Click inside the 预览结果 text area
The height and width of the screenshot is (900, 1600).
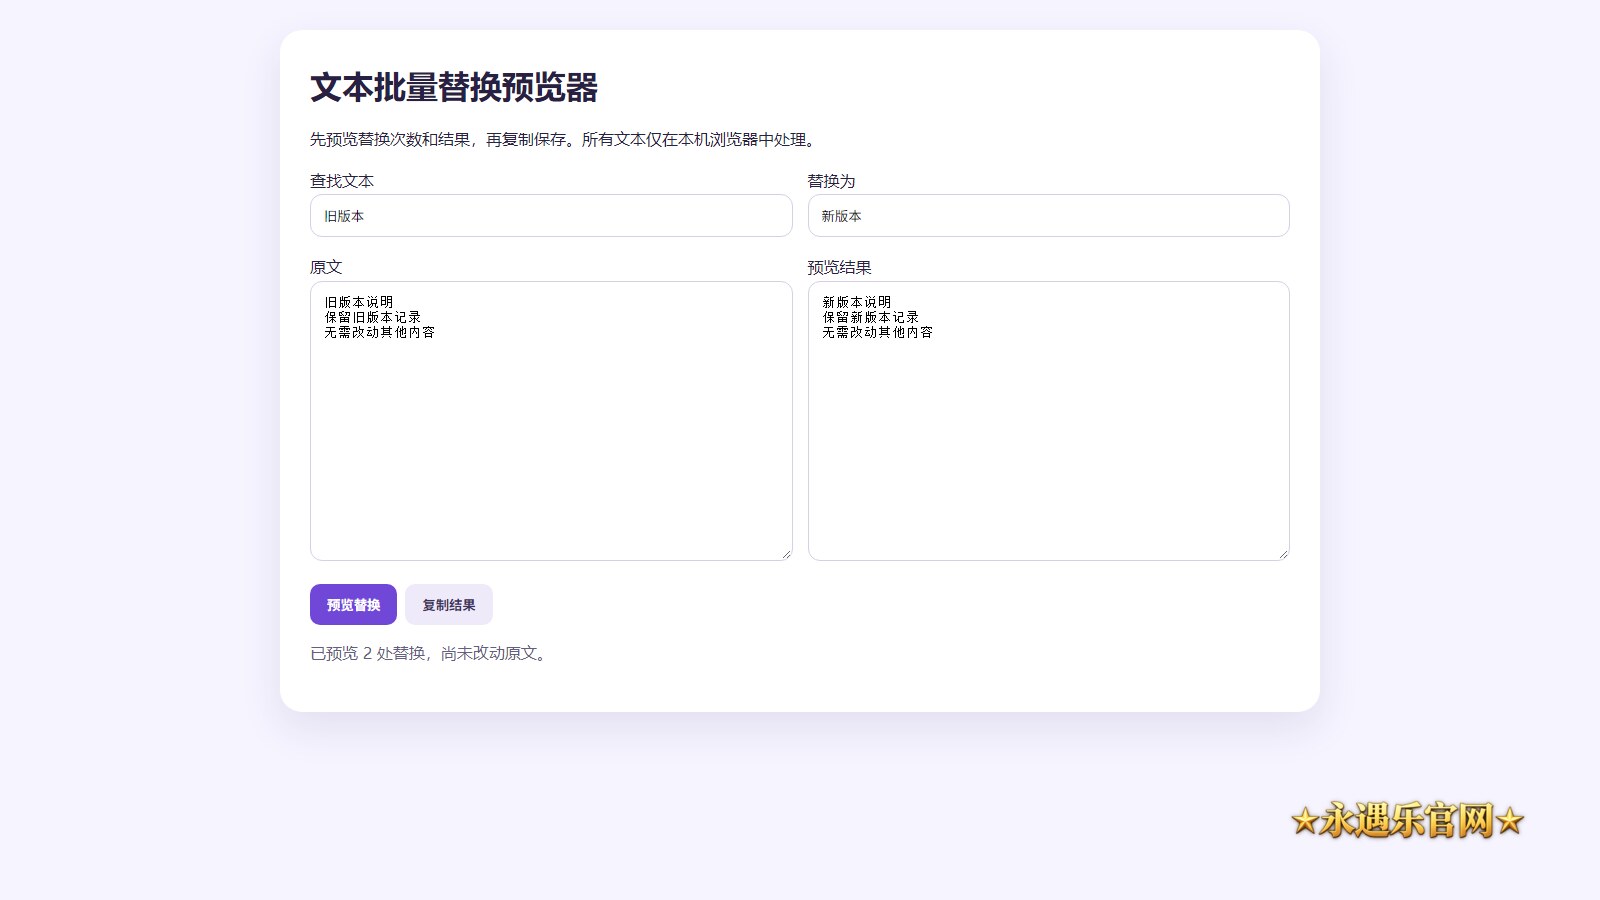point(1049,421)
